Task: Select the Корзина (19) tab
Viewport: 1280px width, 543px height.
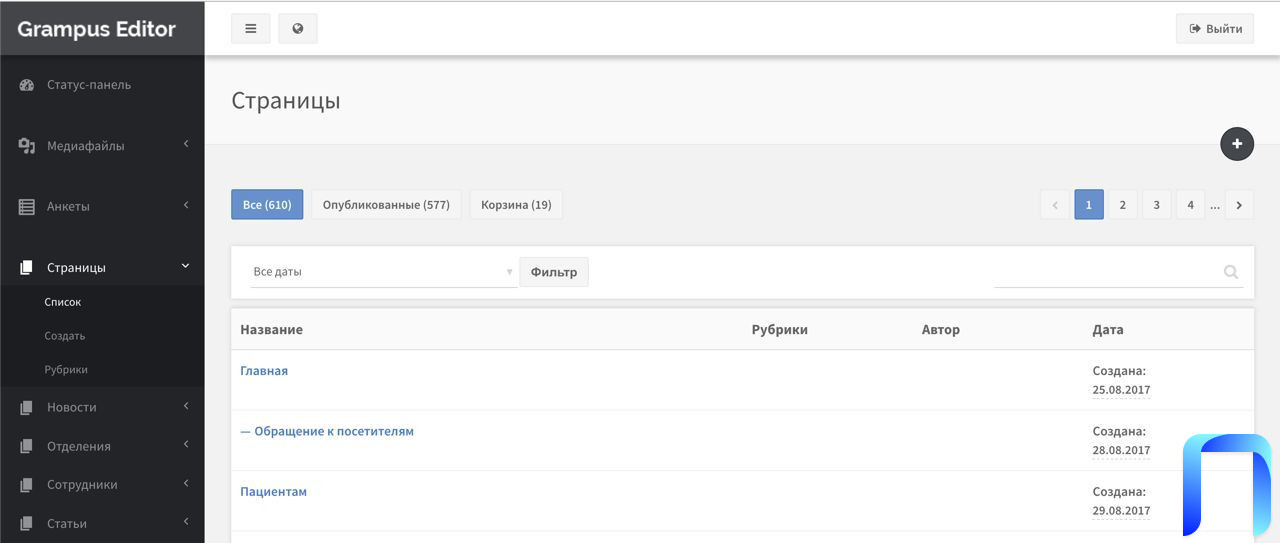Action: 516,205
